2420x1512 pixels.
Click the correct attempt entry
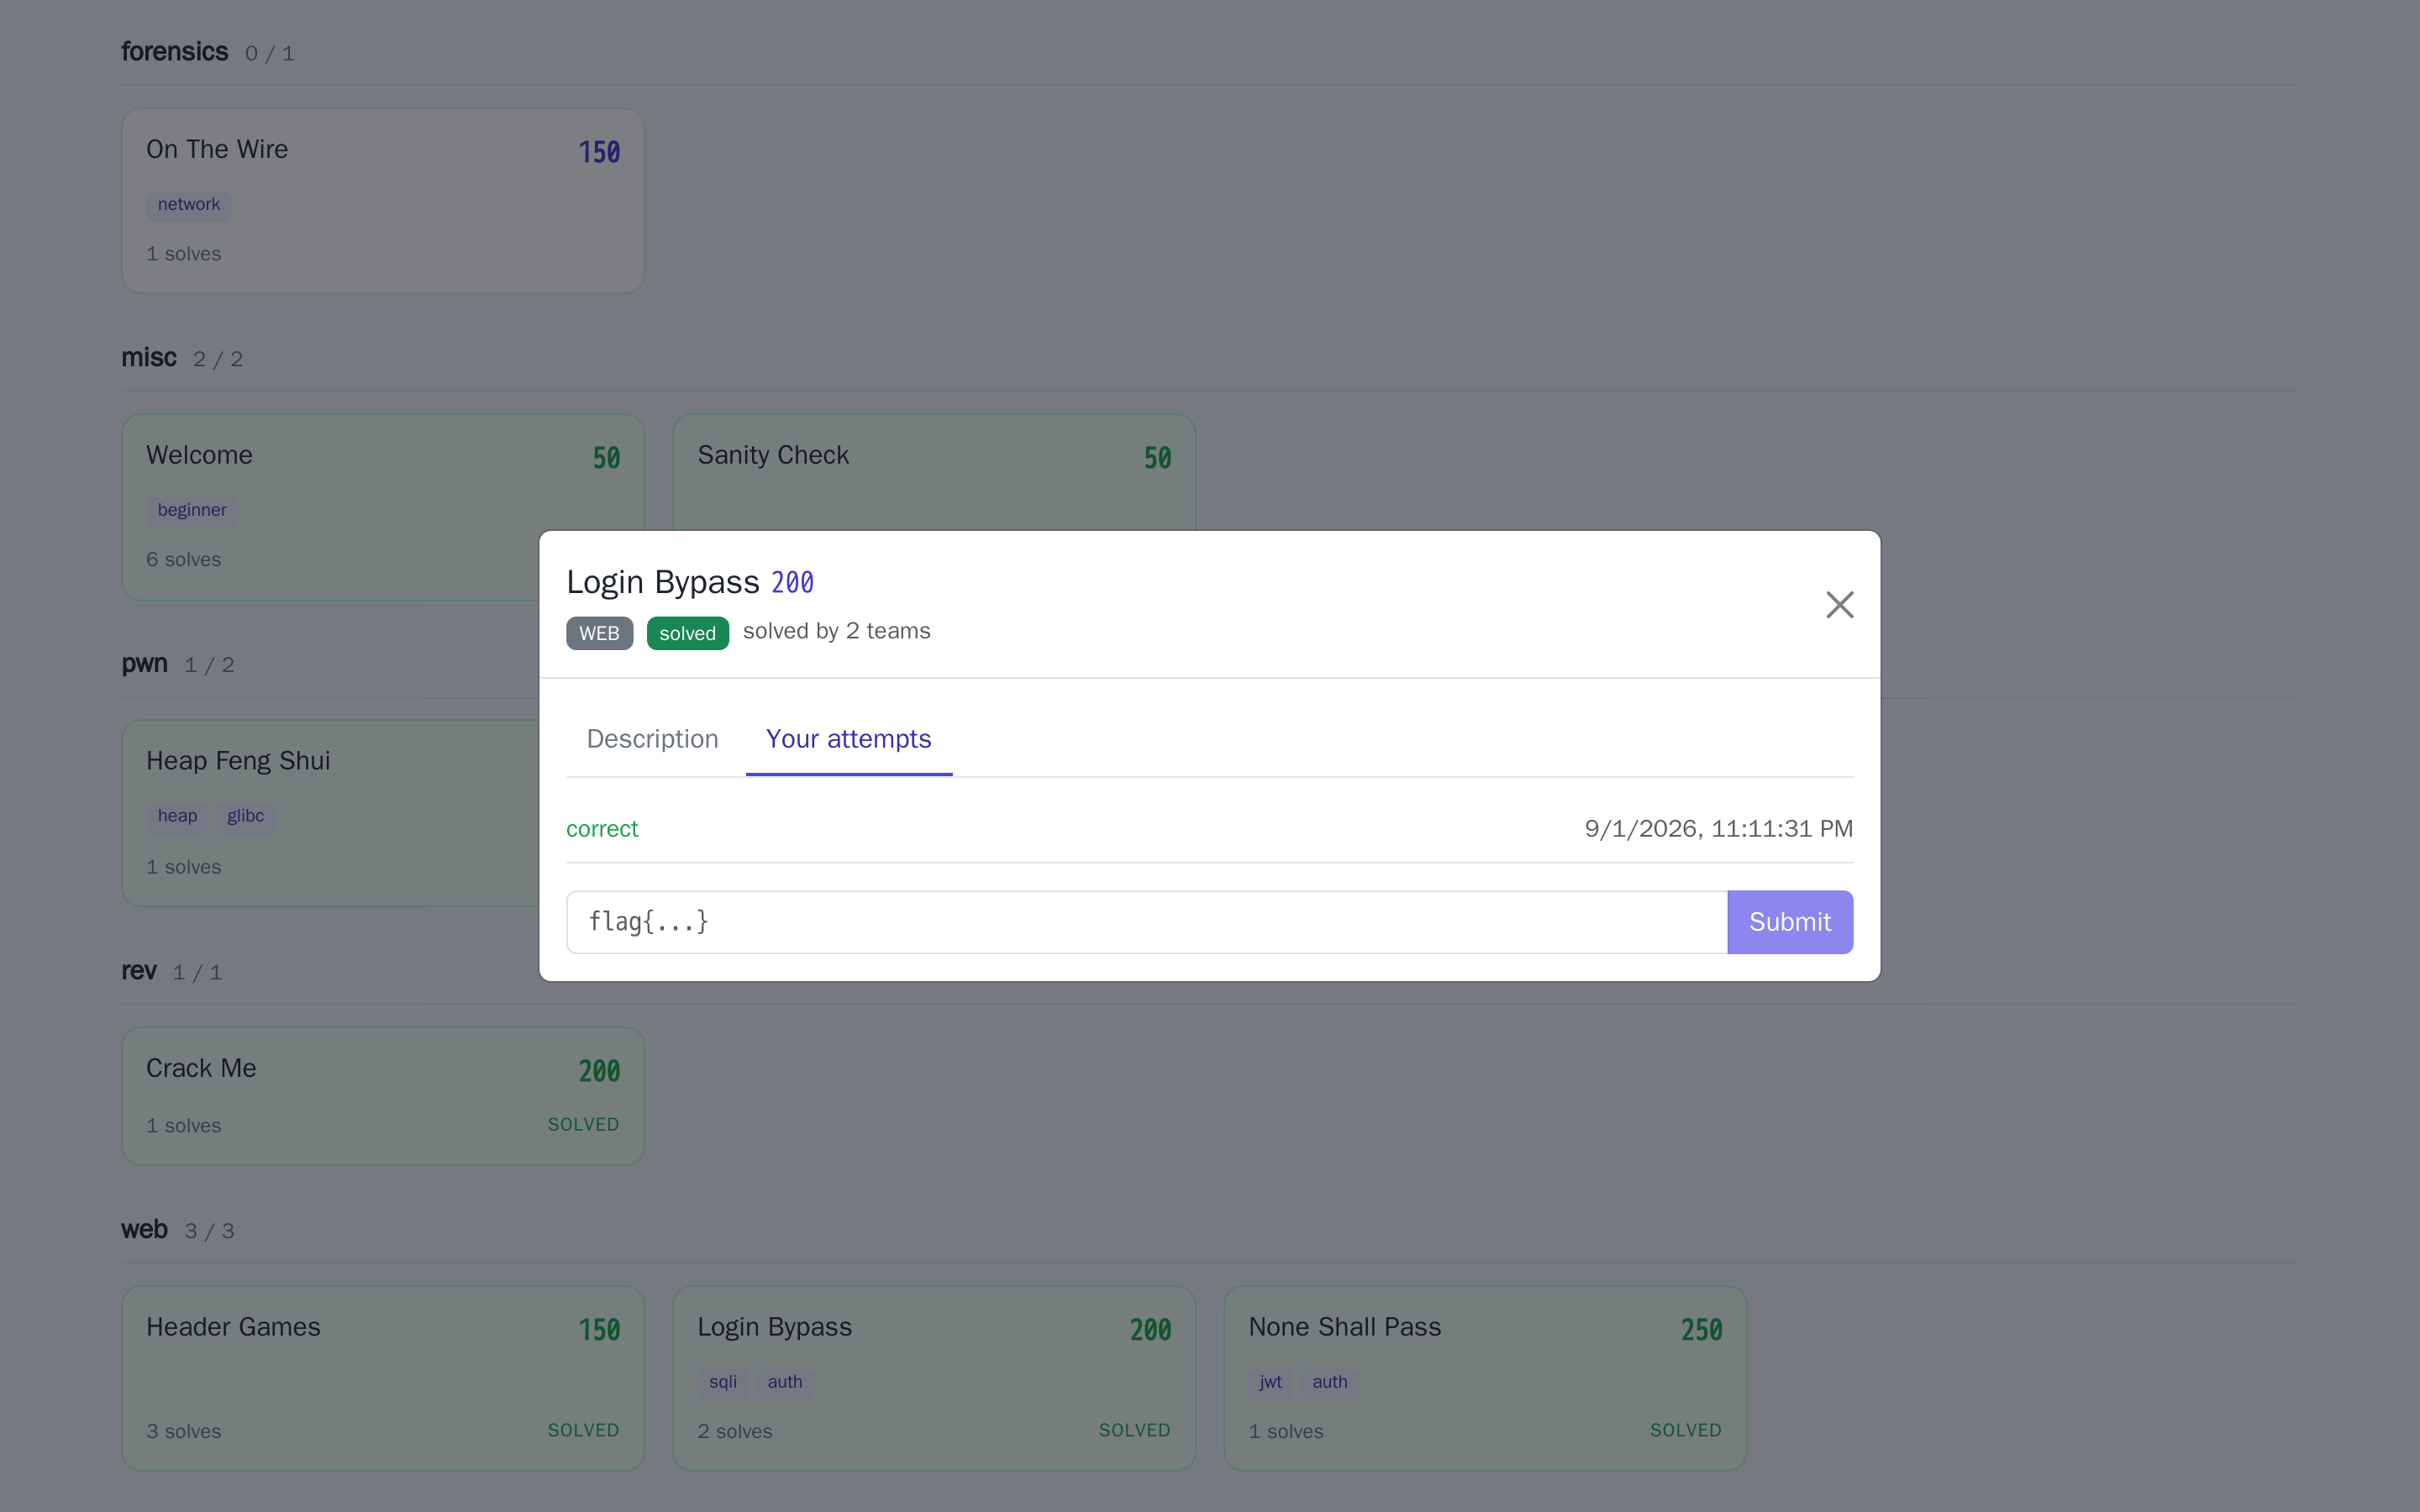[1209, 829]
